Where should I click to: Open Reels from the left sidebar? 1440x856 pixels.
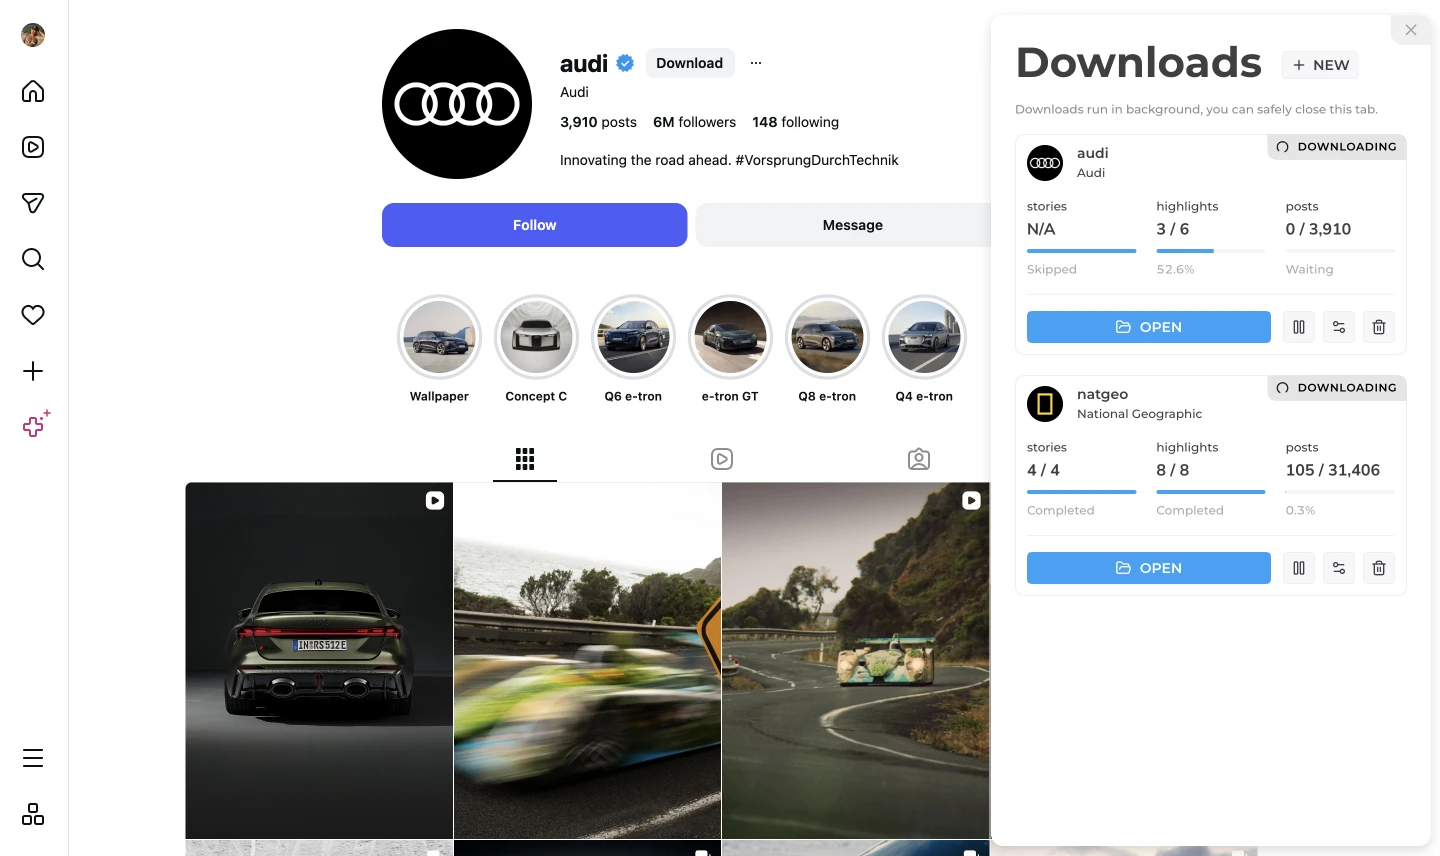tap(33, 147)
